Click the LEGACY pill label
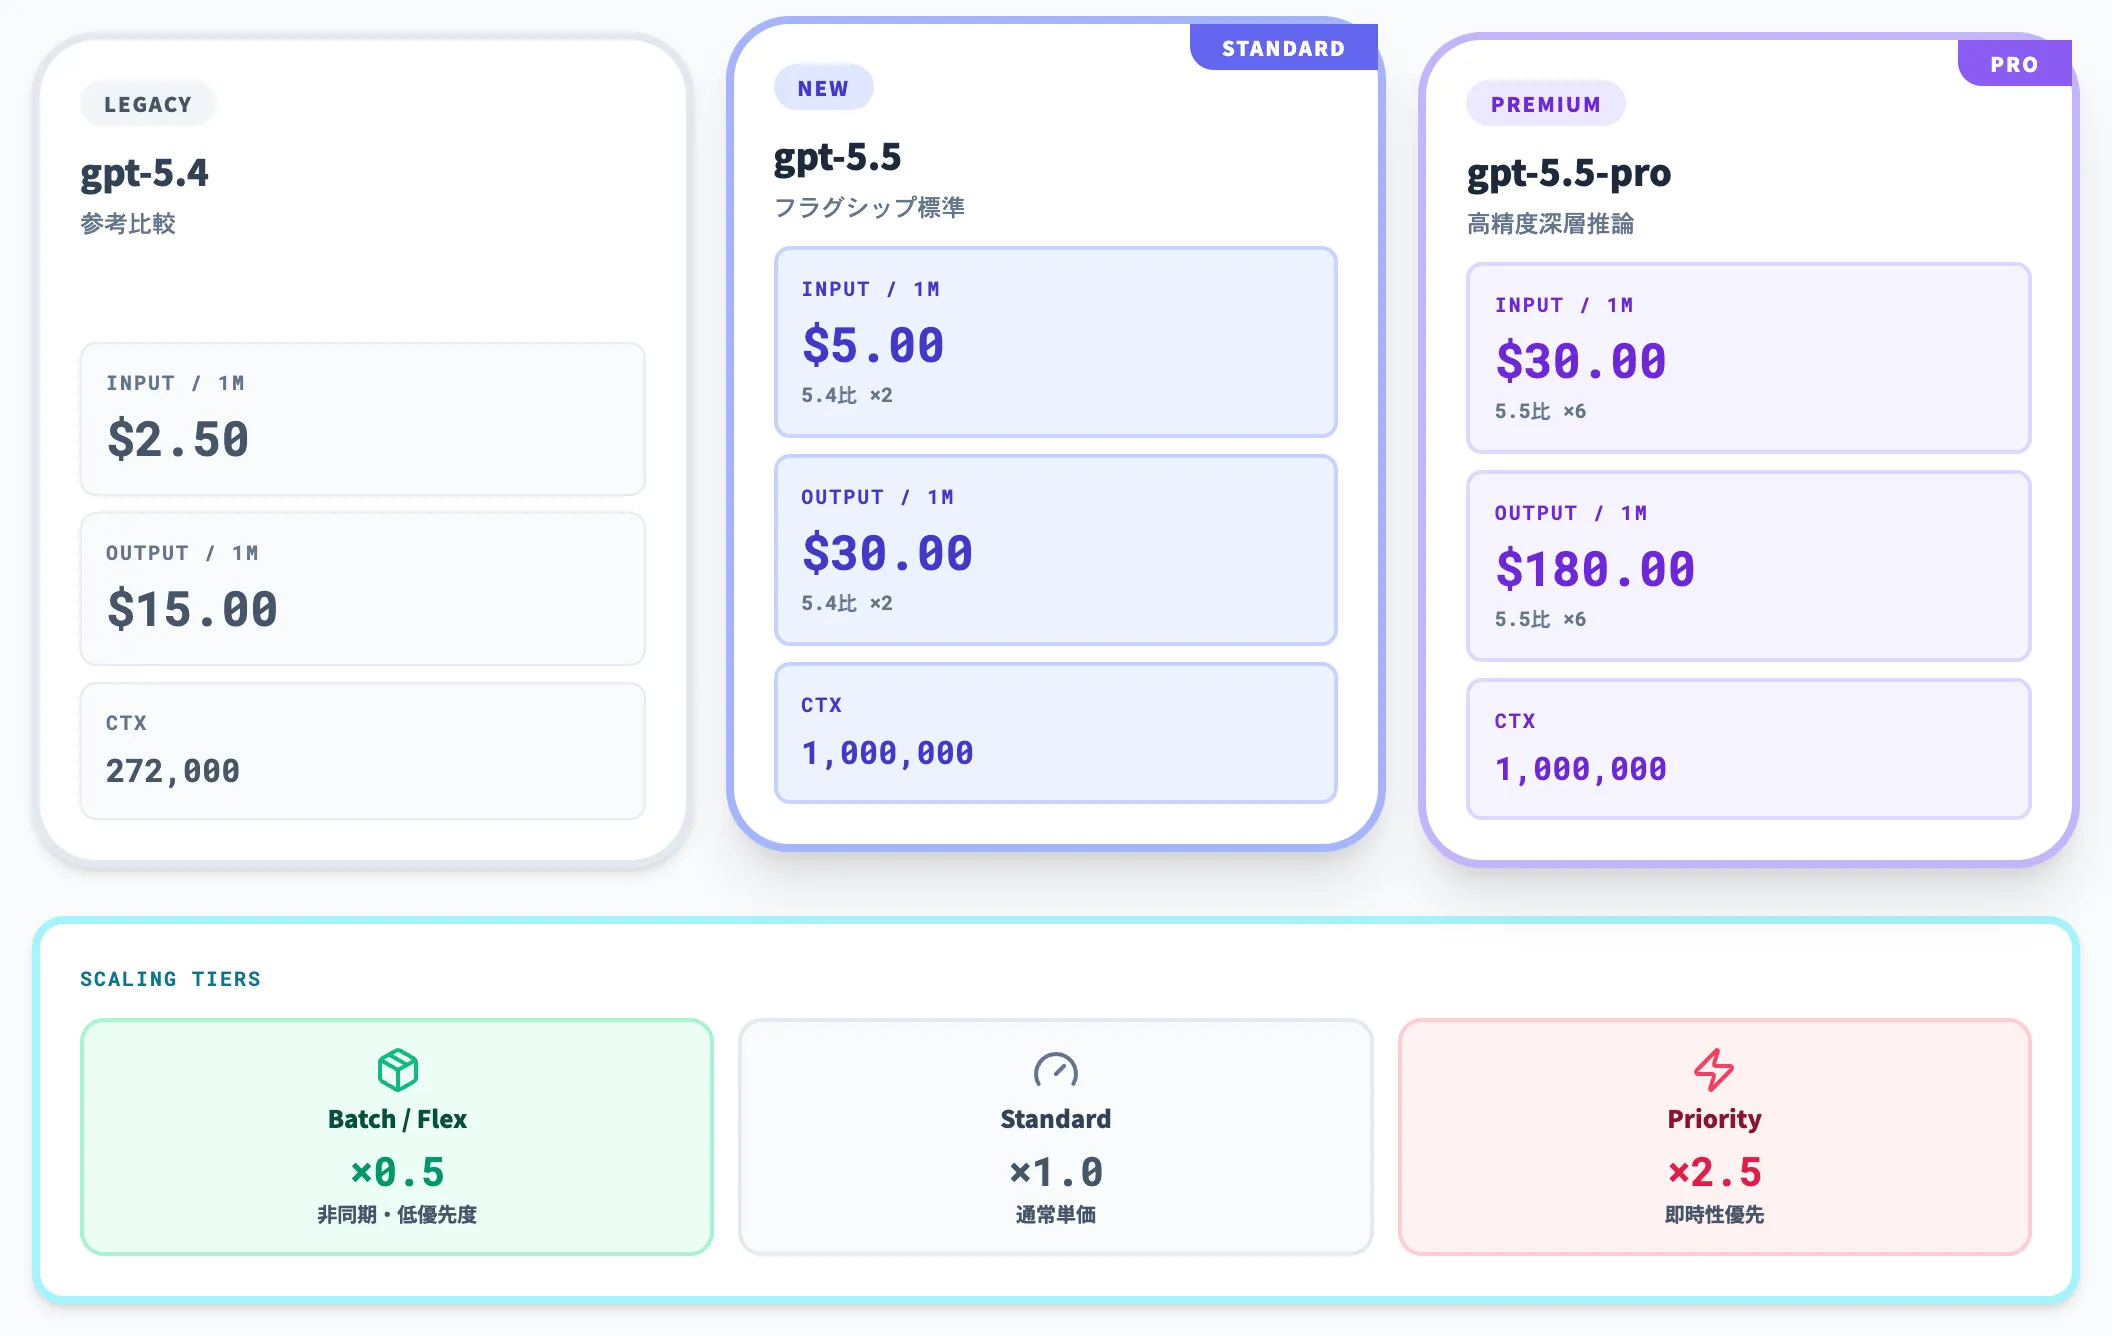This screenshot has height=1336, width=2112. click(148, 104)
